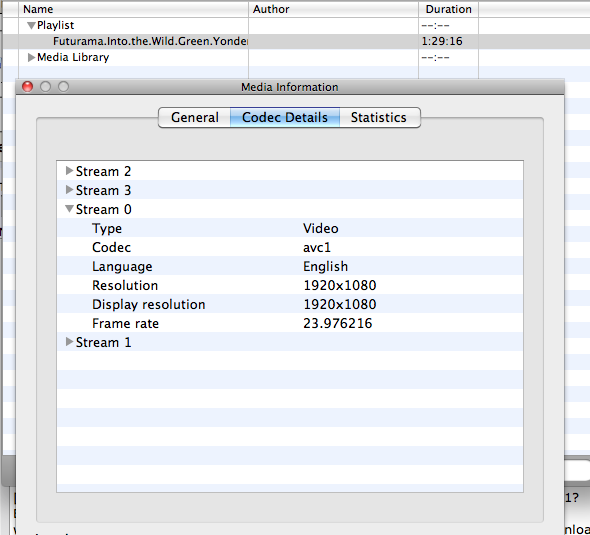Click the Video type value

321,228
